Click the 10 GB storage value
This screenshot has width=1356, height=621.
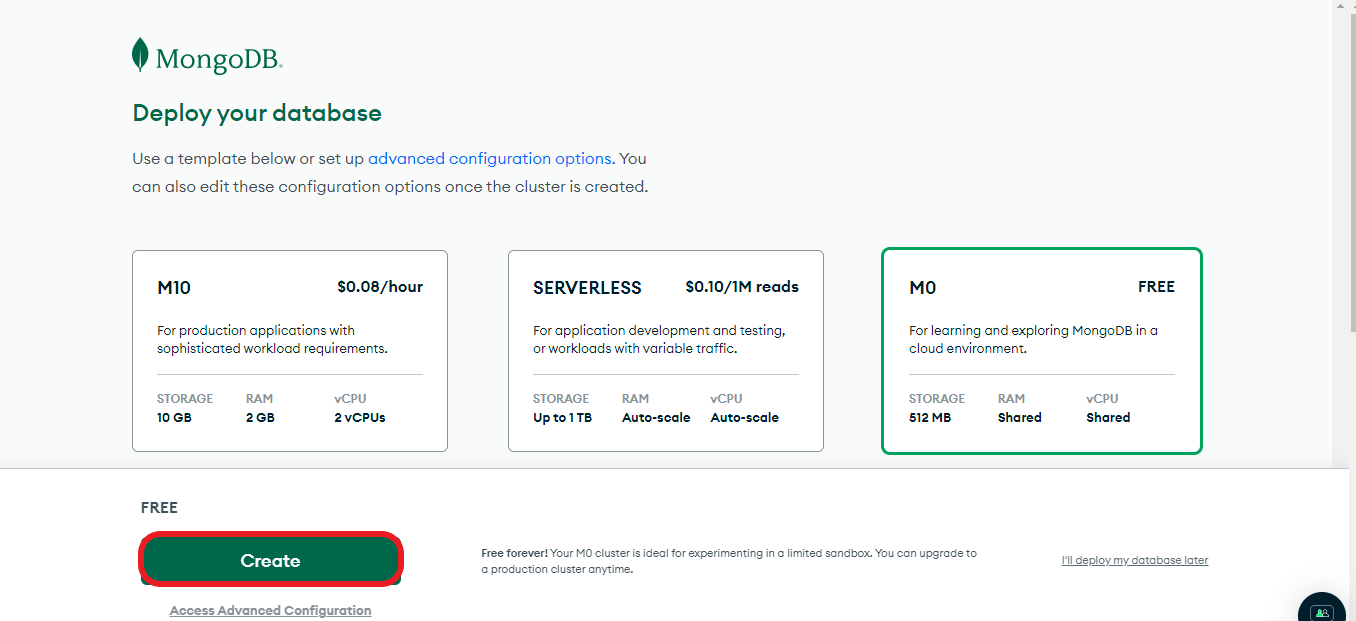point(174,418)
